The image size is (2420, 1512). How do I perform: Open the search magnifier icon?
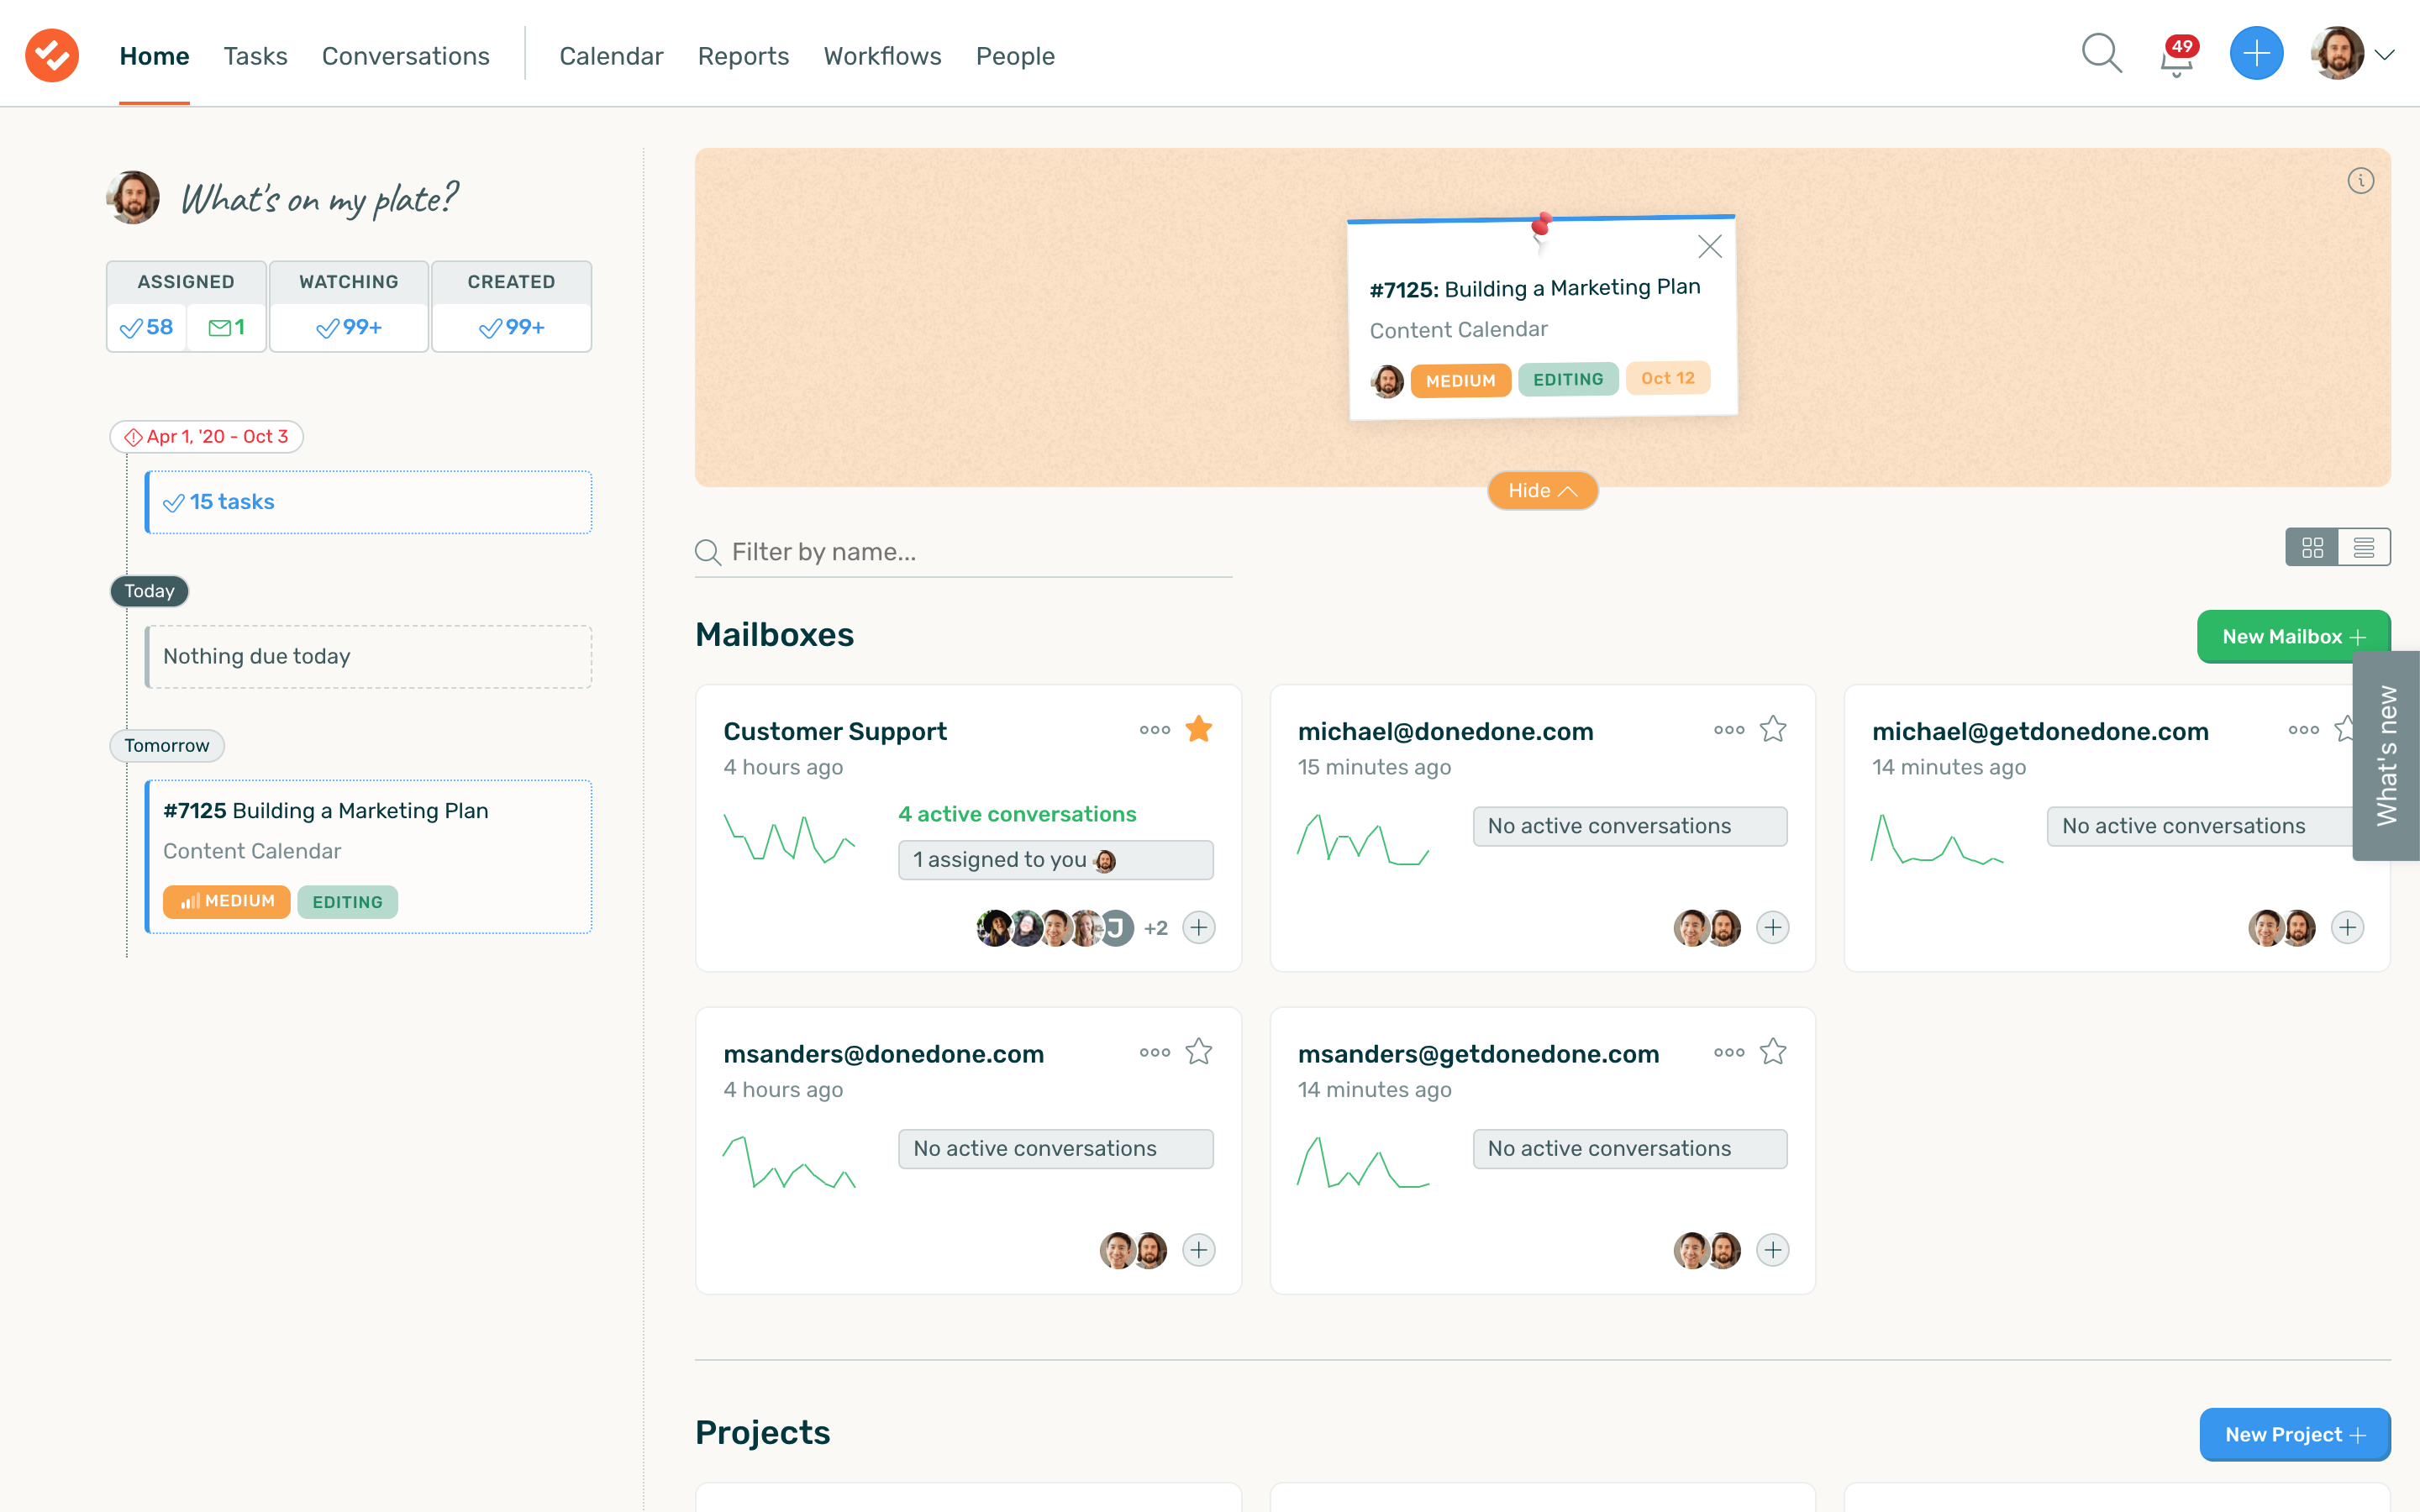pyautogui.click(x=2101, y=54)
